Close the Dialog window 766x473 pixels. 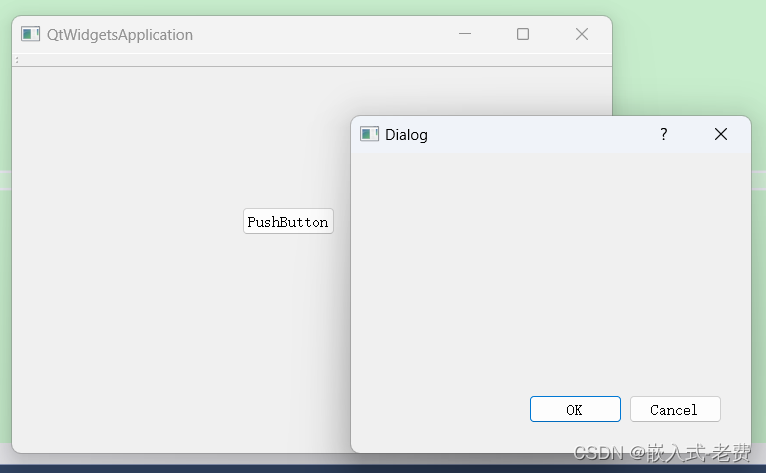721,134
